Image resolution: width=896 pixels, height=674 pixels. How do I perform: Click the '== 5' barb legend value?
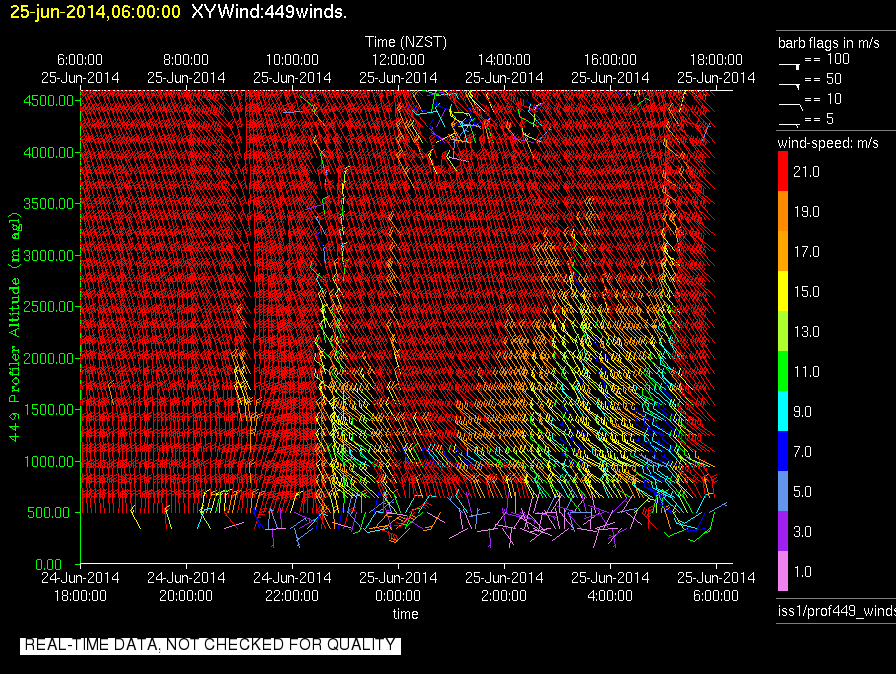819,119
